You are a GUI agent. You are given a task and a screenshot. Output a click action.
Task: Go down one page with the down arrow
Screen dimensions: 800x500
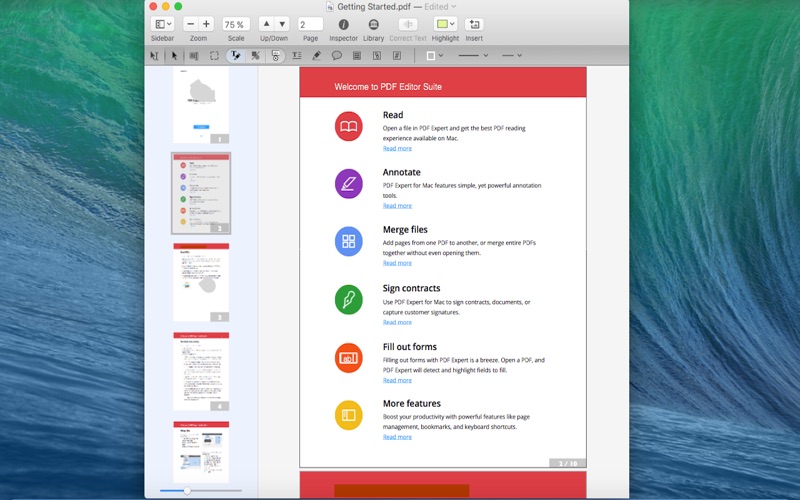(x=282, y=24)
